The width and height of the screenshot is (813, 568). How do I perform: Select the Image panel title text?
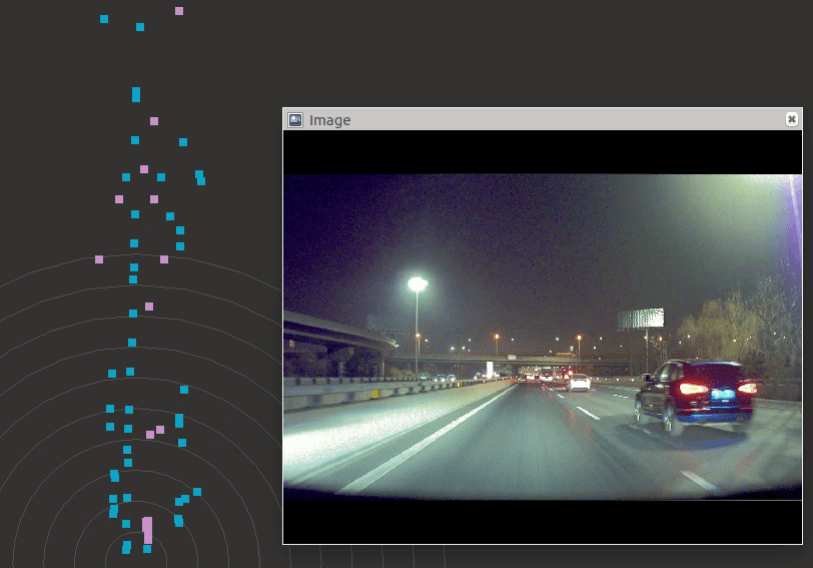[x=330, y=120]
